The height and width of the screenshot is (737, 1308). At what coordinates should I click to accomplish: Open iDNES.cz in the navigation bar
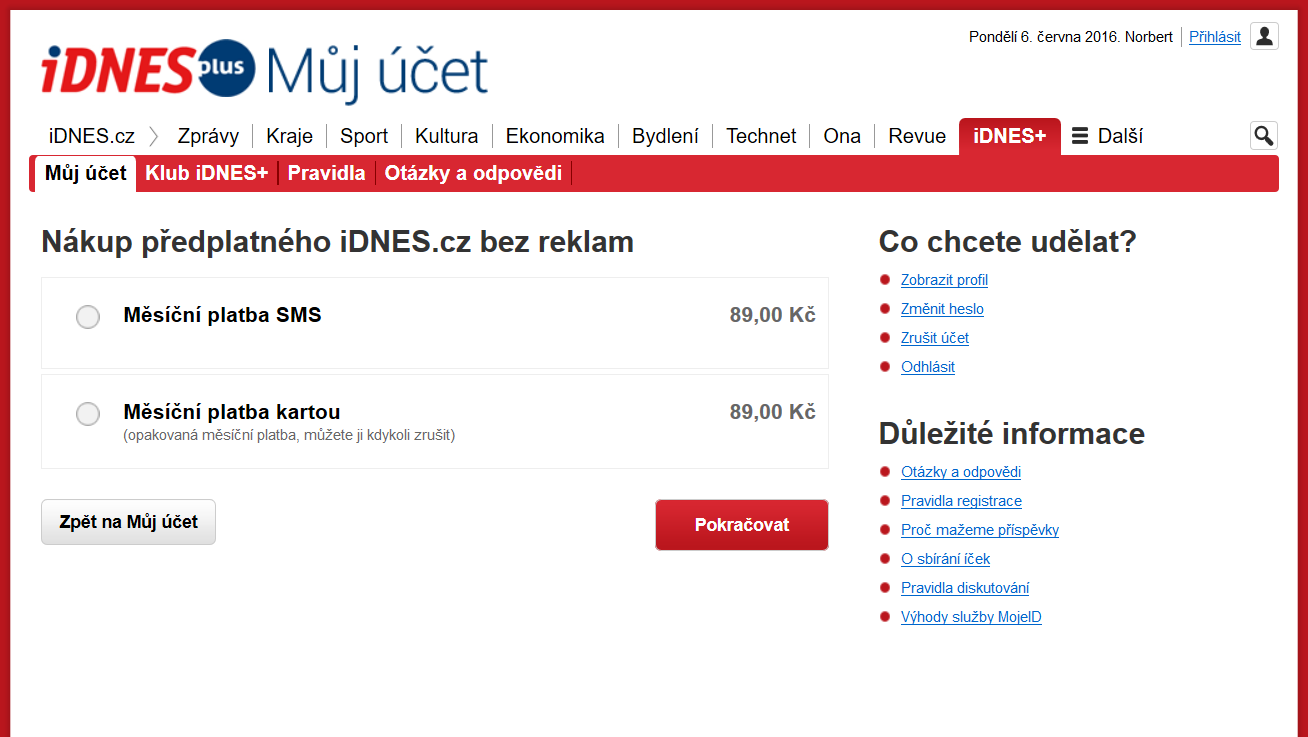[x=92, y=136]
